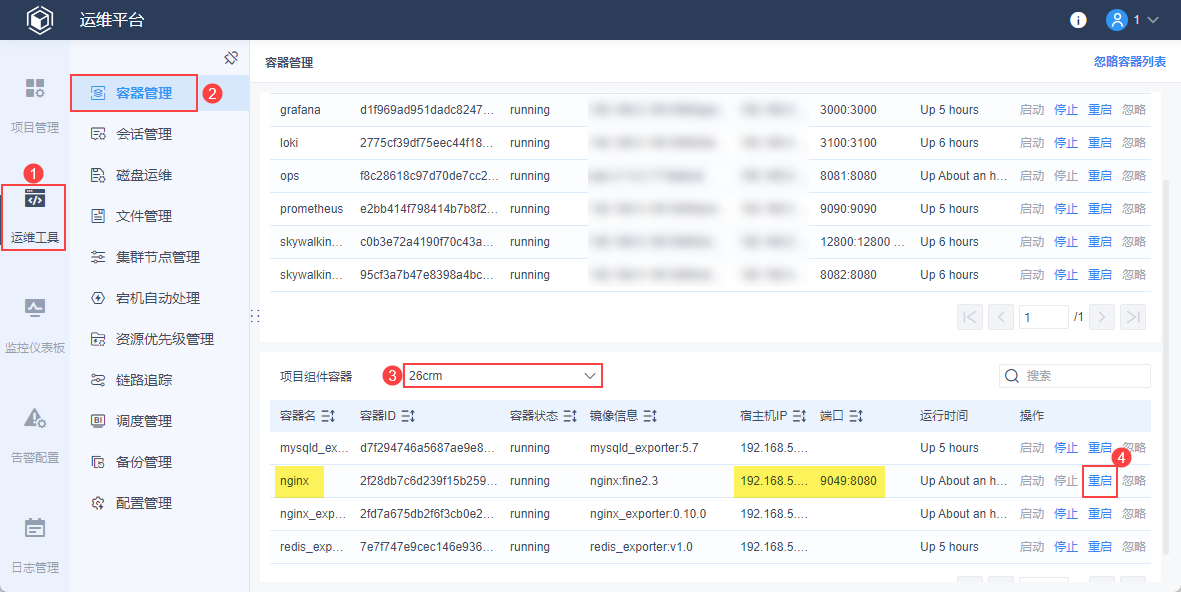Click 停止 for mysqld_exporter container
1181x592 pixels.
tap(1066, 447)
